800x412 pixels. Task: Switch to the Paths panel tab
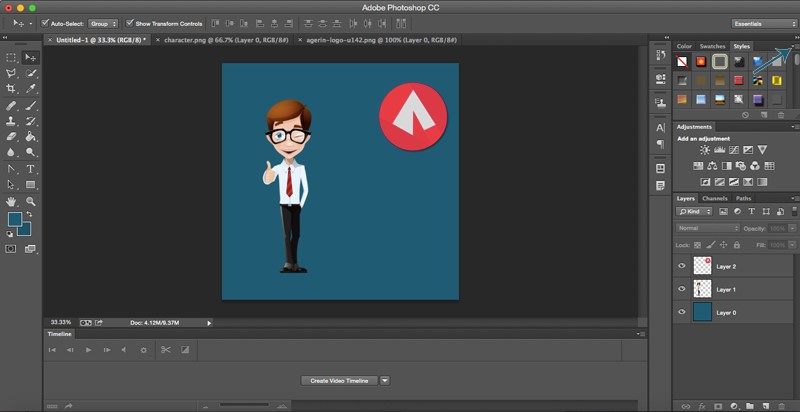743,198
